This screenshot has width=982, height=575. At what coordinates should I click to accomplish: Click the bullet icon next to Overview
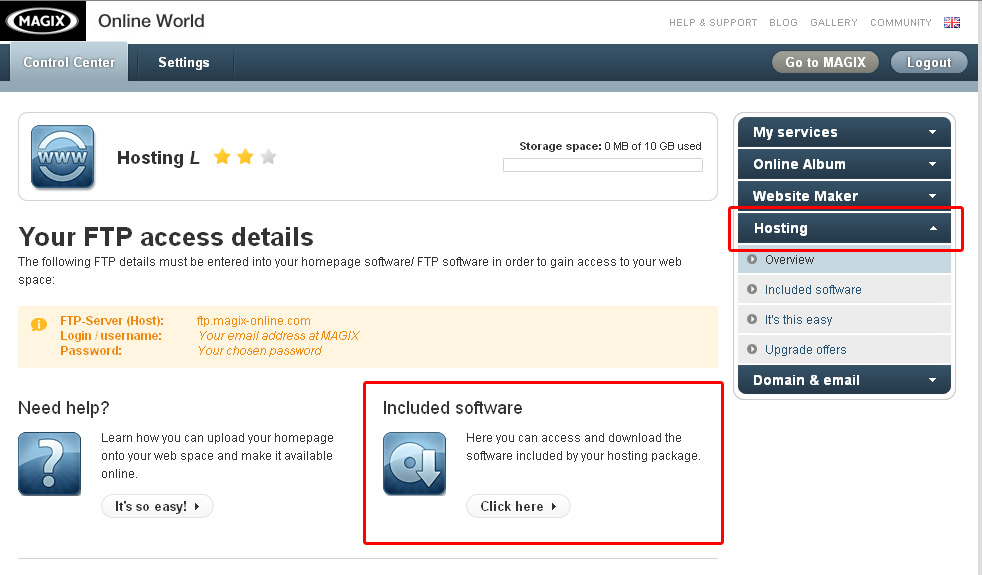752,259
